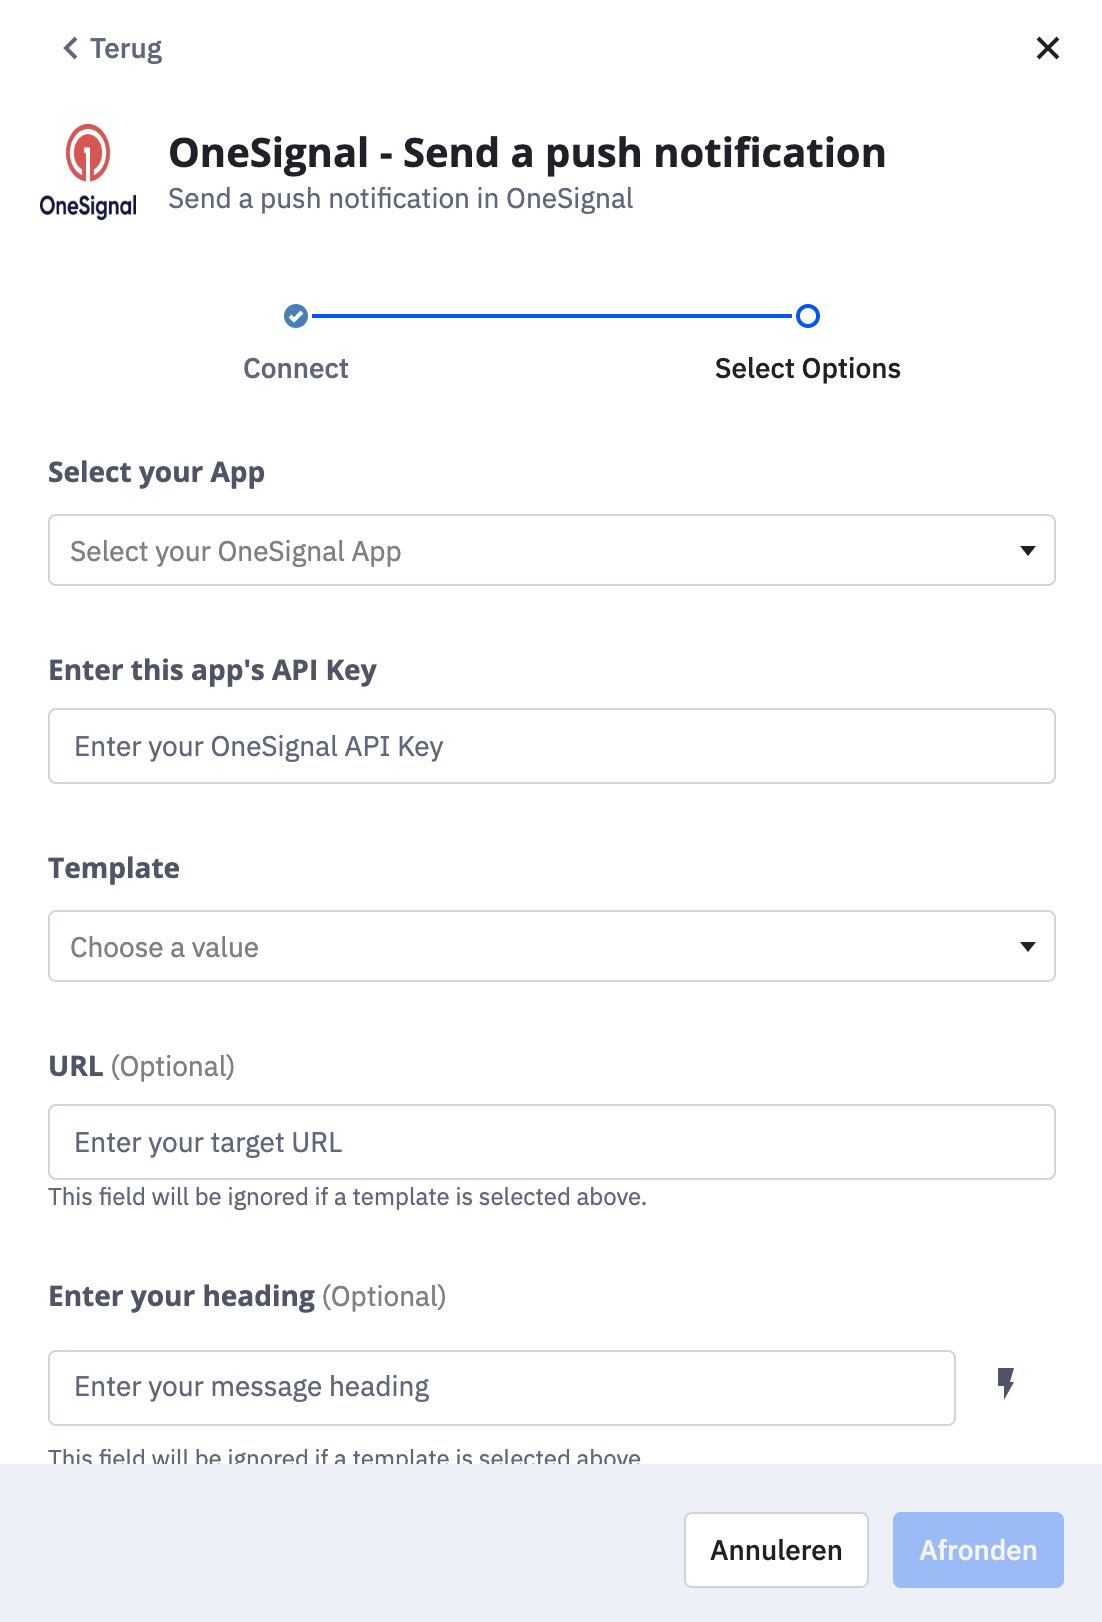Open the Select your OneSignal App dropdown
This screenshot has width=1102, height=1622.
[552, 550]
